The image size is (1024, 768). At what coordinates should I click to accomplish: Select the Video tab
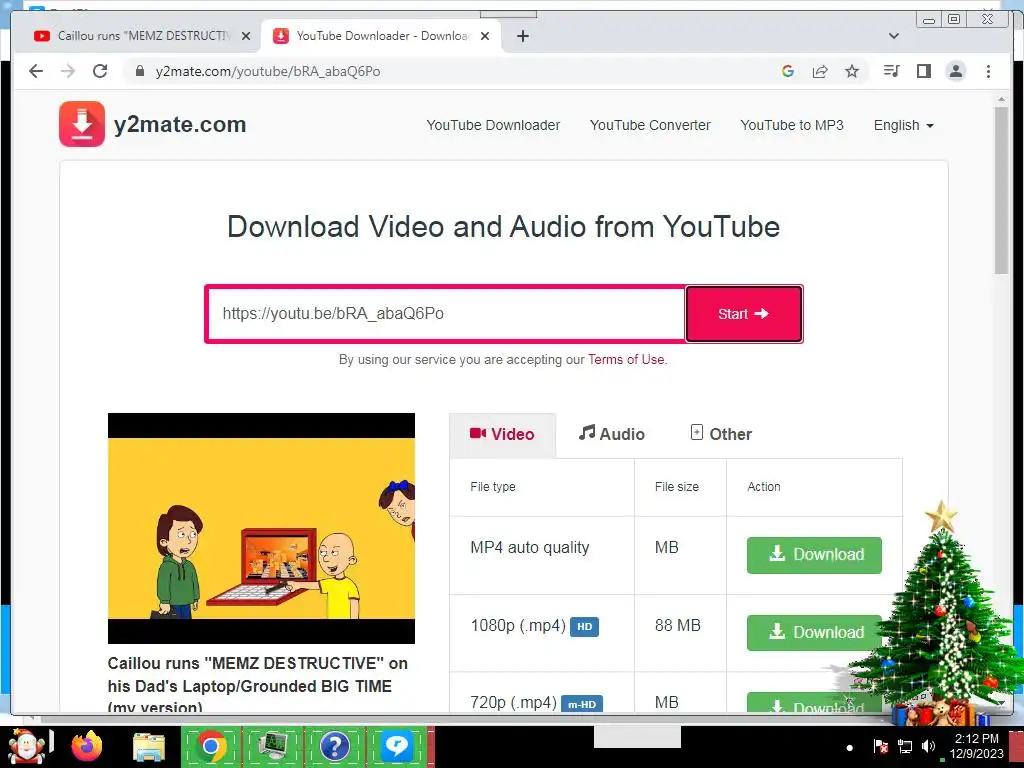click(x=502, y=434)
